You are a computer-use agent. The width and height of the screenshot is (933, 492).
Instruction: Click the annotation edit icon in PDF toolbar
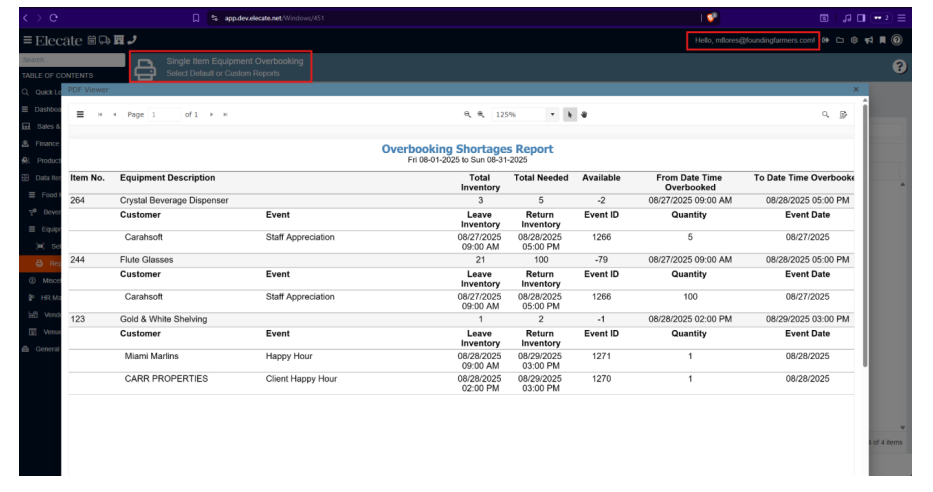point(843,114)
